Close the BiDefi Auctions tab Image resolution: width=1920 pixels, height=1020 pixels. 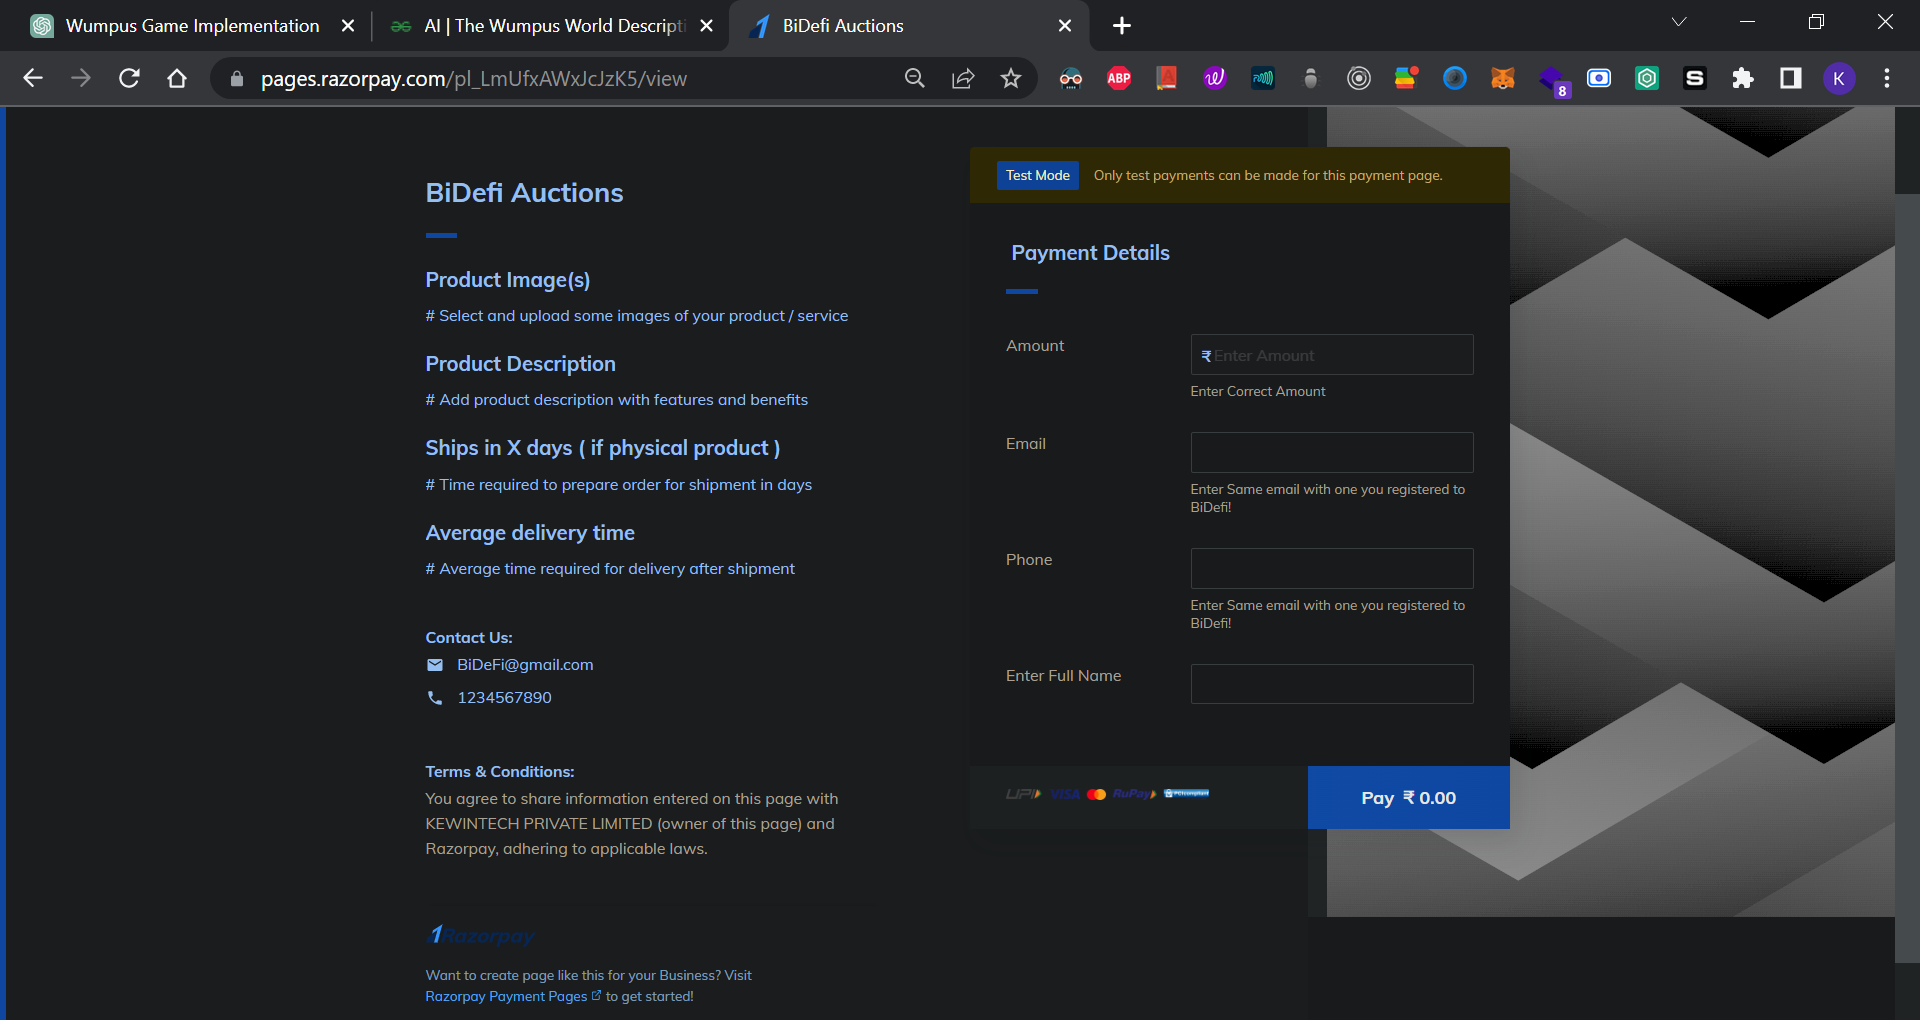click(x=1065, y=26)
